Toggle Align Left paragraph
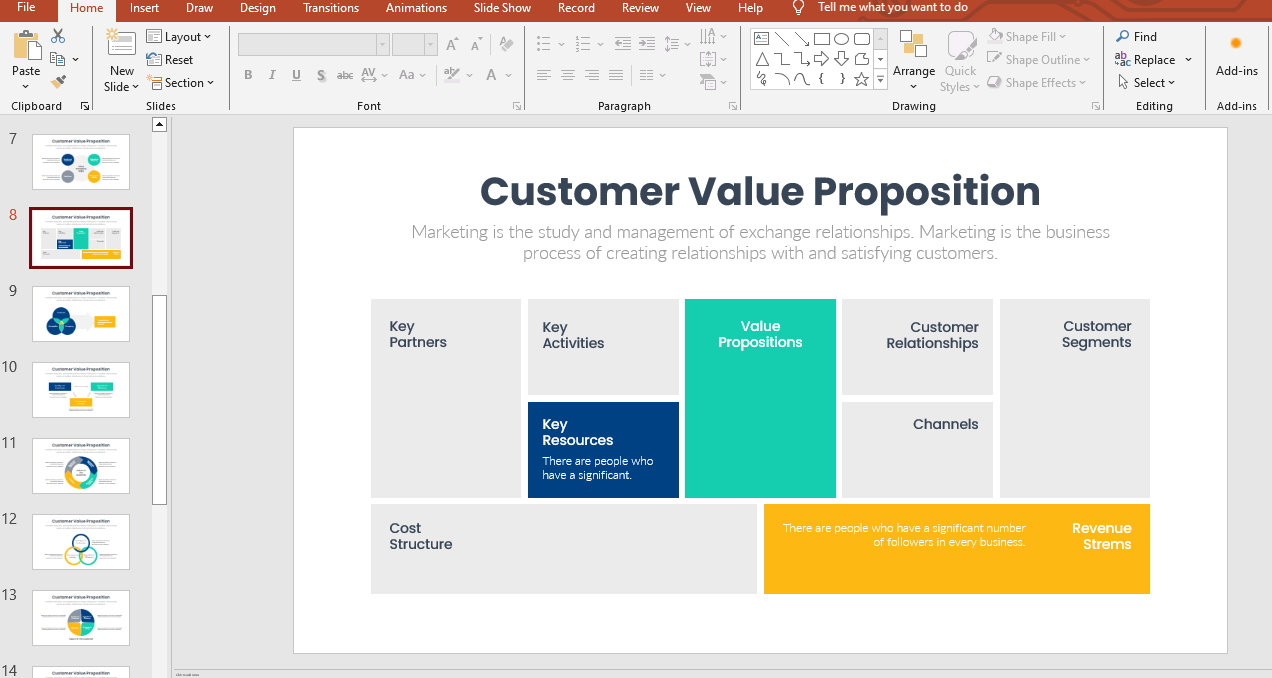The height and width of the screenshot is (678, 1272). coord(544,75)
